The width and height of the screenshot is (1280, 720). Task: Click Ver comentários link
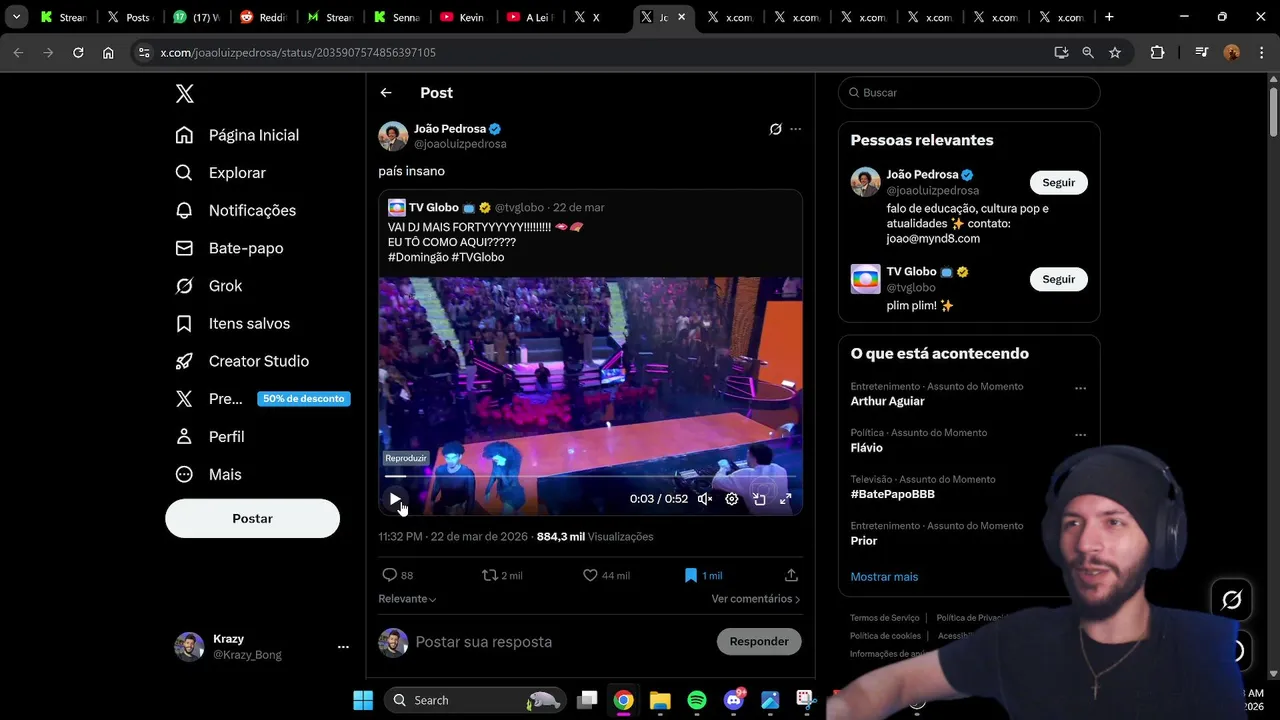tap(755, 599)
